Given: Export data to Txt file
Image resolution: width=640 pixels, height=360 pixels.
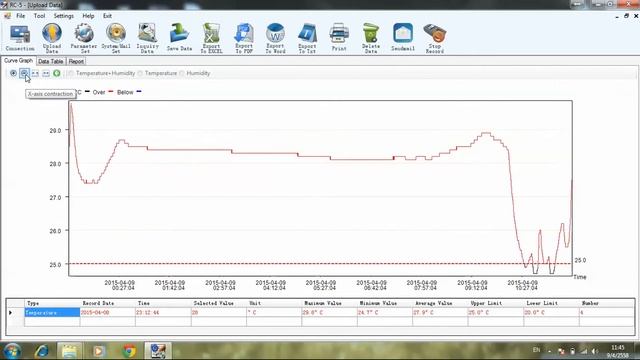Looking at the screenshot, I should [307, 38].
